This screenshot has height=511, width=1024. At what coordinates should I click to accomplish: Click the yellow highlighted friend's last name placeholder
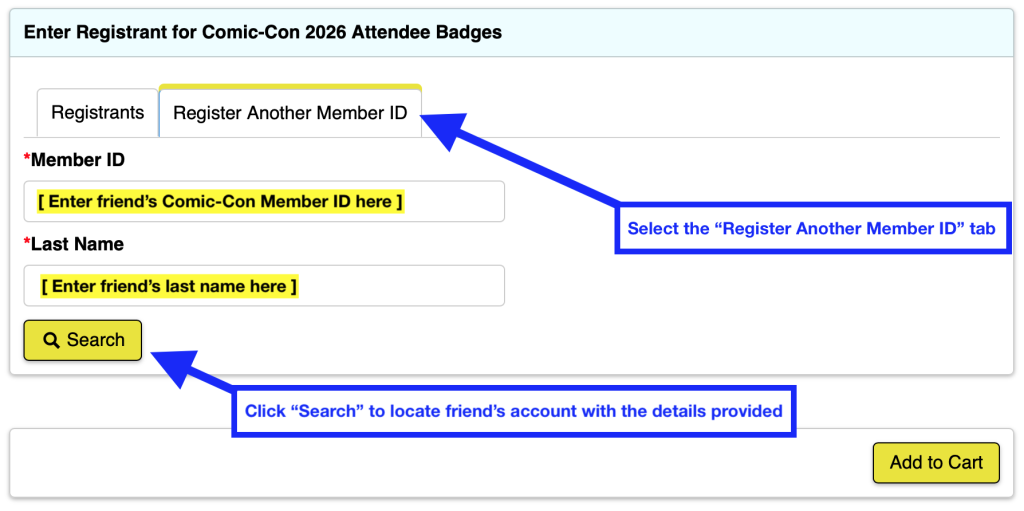pos(169,287)
